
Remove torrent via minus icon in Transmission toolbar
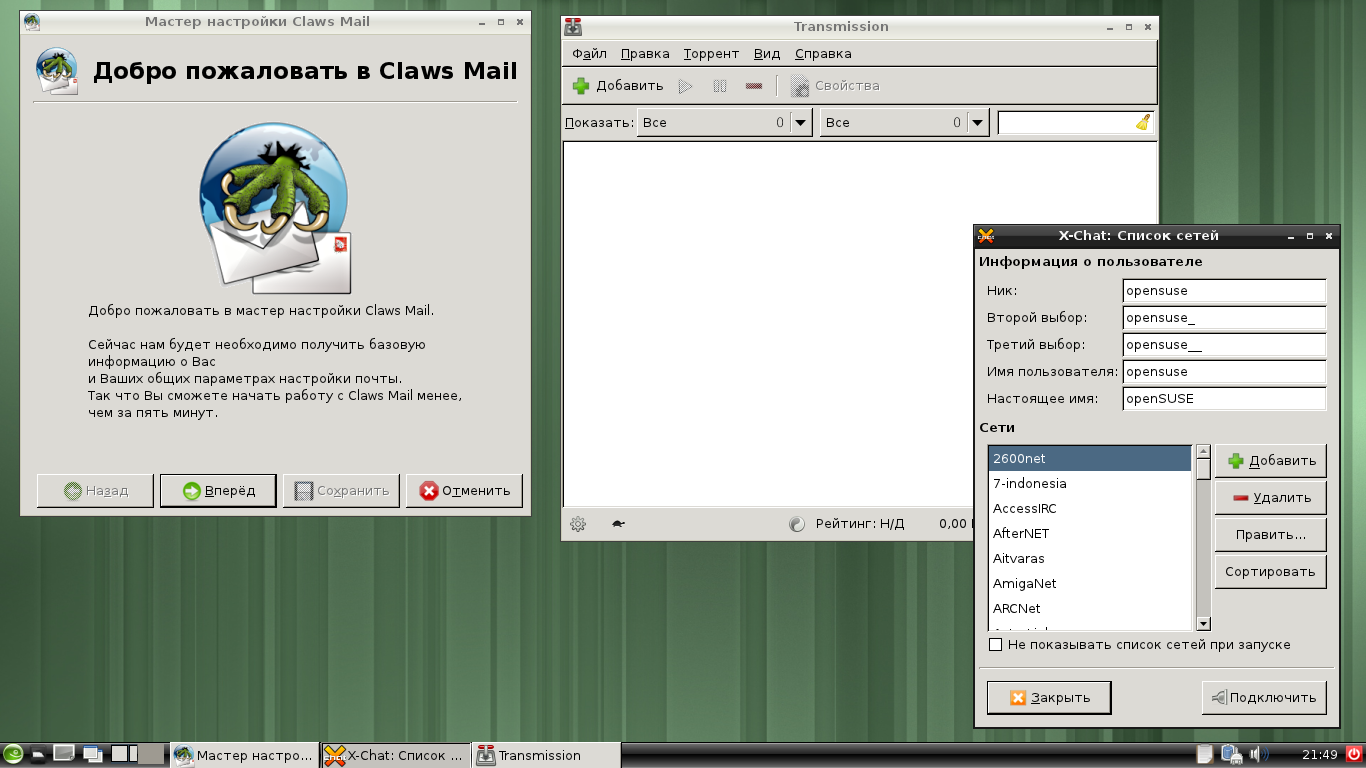754,86
